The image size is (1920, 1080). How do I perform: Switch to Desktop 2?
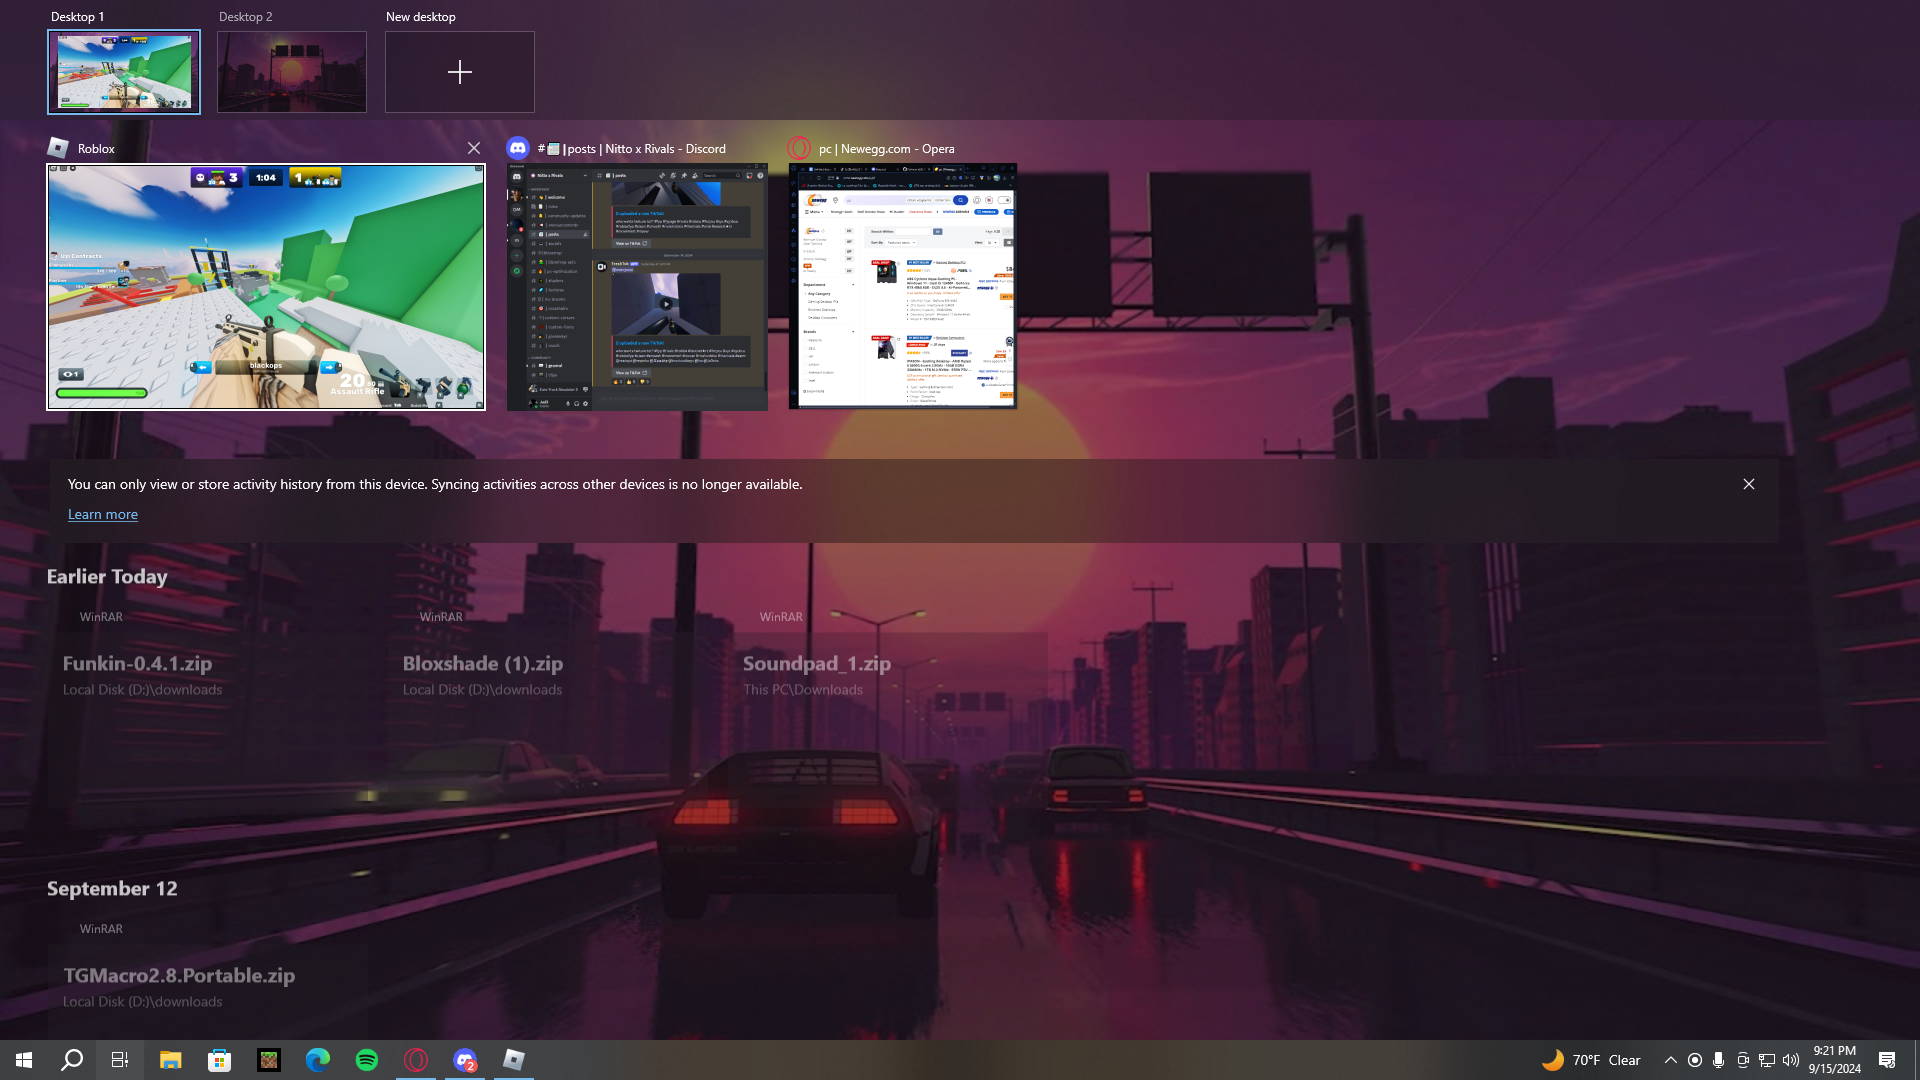(291, 71)
